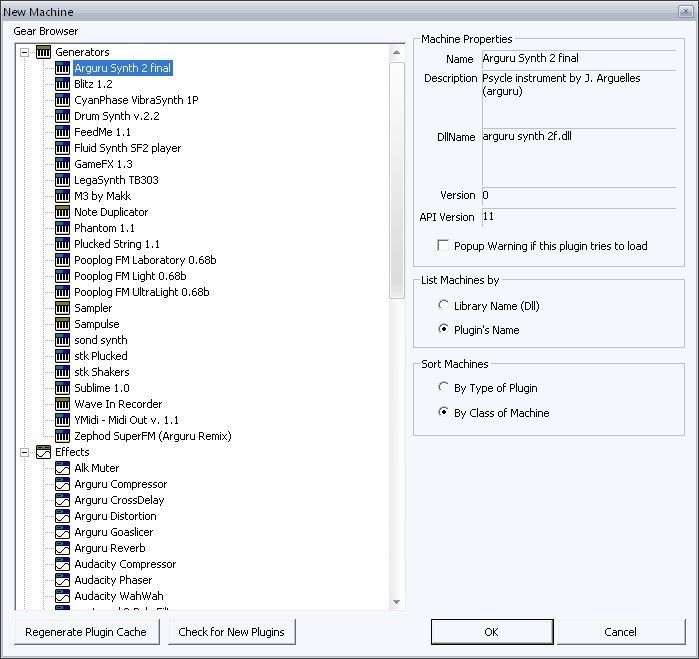Collapse the Effects tree node
This screenshot has width=699, height=659.
tap(25, 452)
